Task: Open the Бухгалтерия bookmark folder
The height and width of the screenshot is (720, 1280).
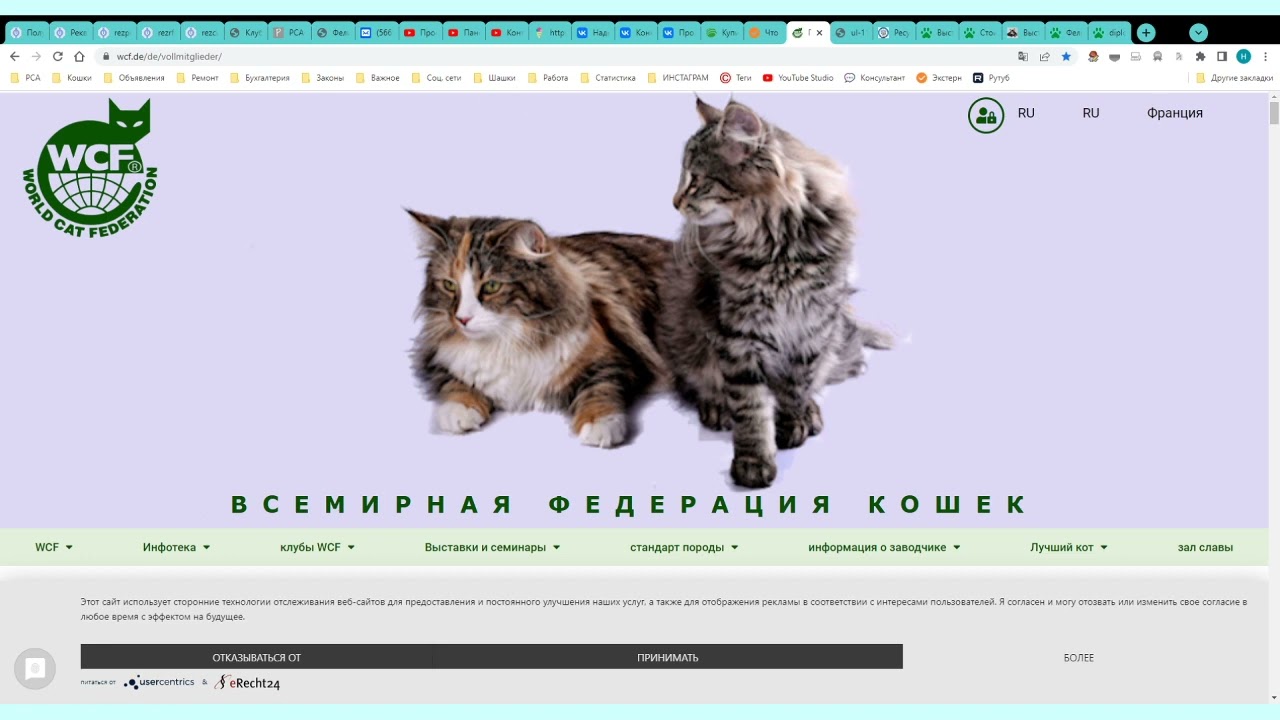Action: click(x=259, y=78)
